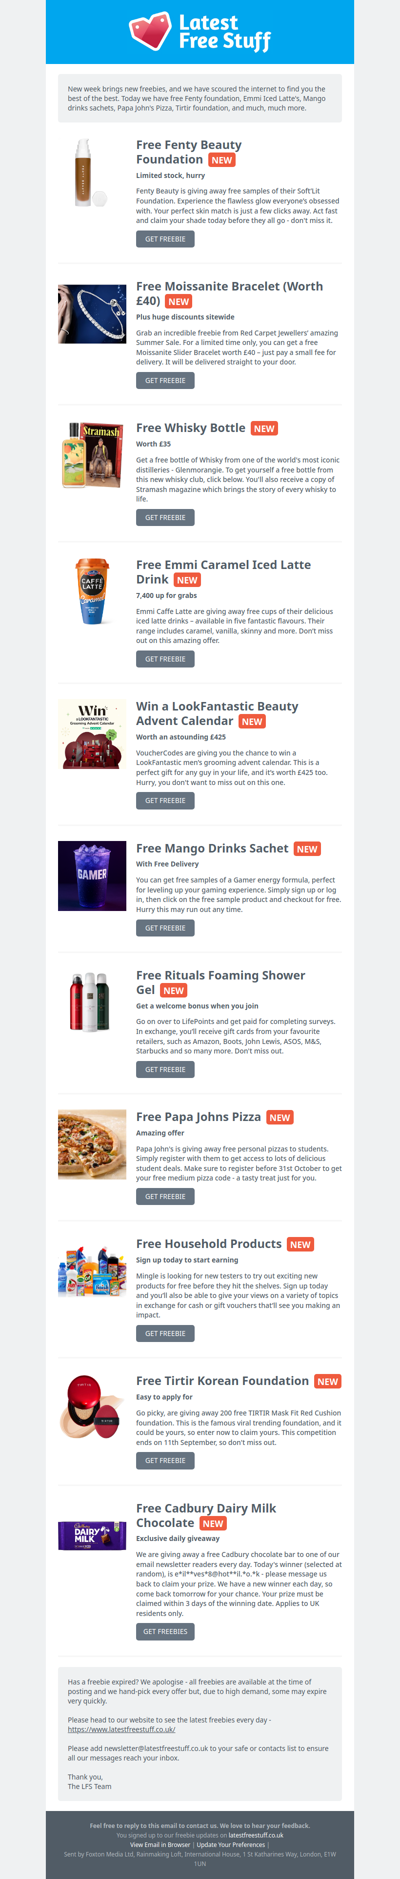400x1879 pixels.
Task: Click Get Freebies under Cadbury Dairy Milk
Action: [x=165, y=1631]
